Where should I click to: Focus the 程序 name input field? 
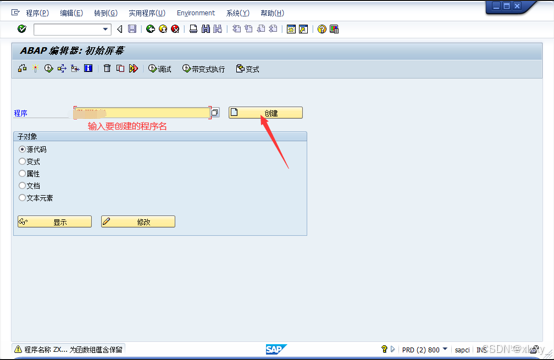coord(142,113)
